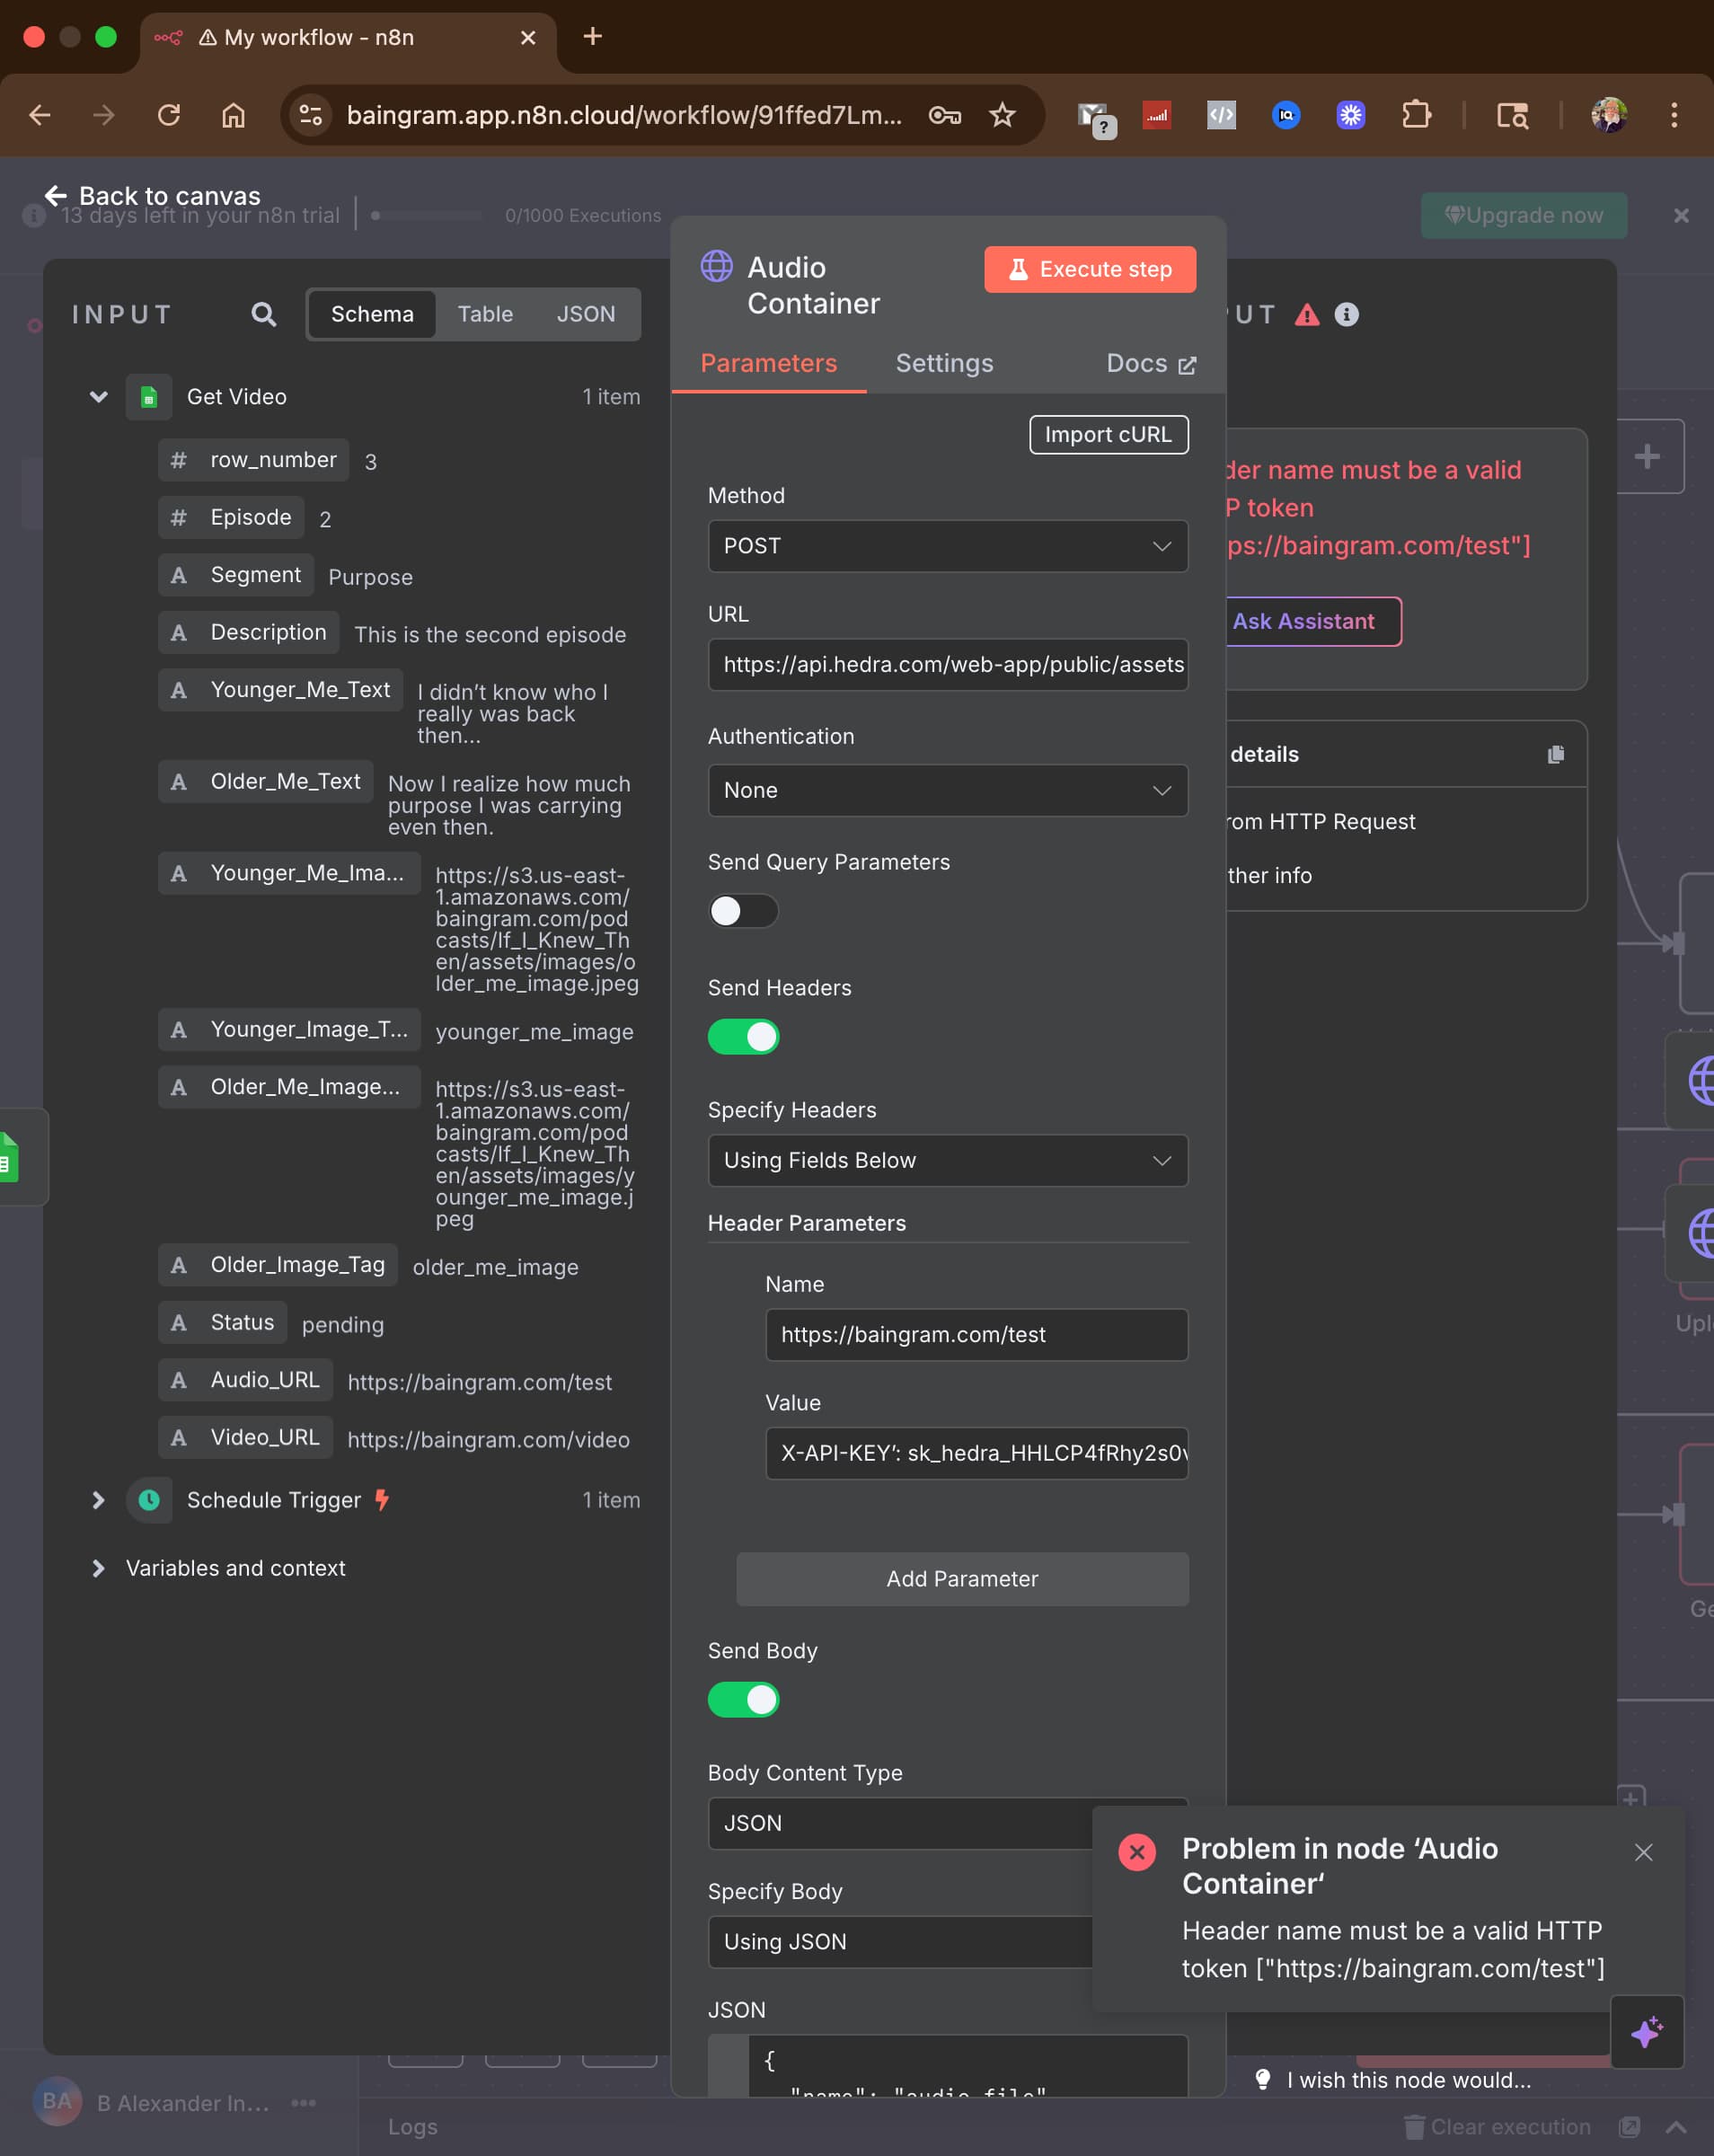Click the header Value input field
The width and height of the screenshot is (1714, 2156).
coord(977,1453)
